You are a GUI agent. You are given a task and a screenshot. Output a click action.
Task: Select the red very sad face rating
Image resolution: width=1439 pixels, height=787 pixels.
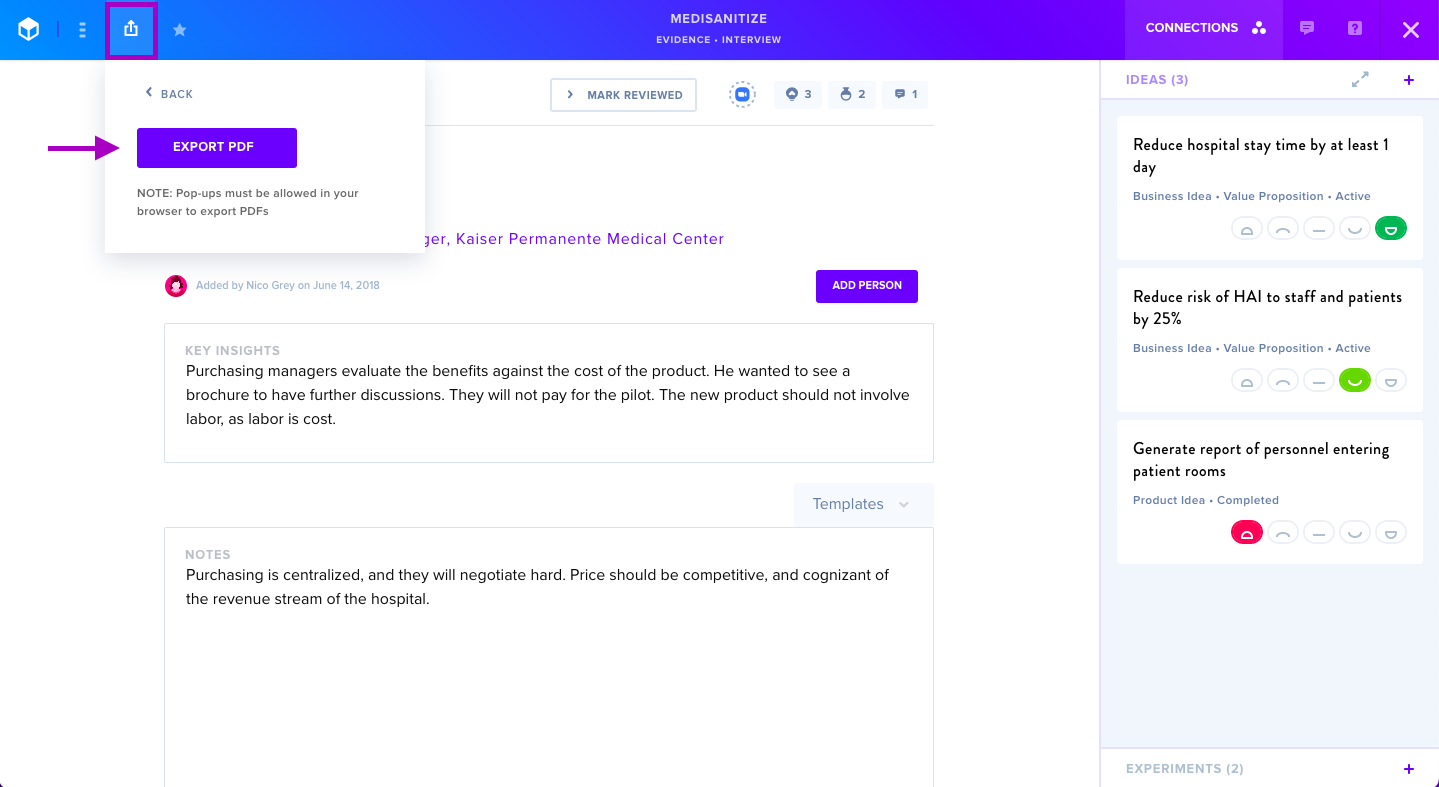pos(1247,532)
